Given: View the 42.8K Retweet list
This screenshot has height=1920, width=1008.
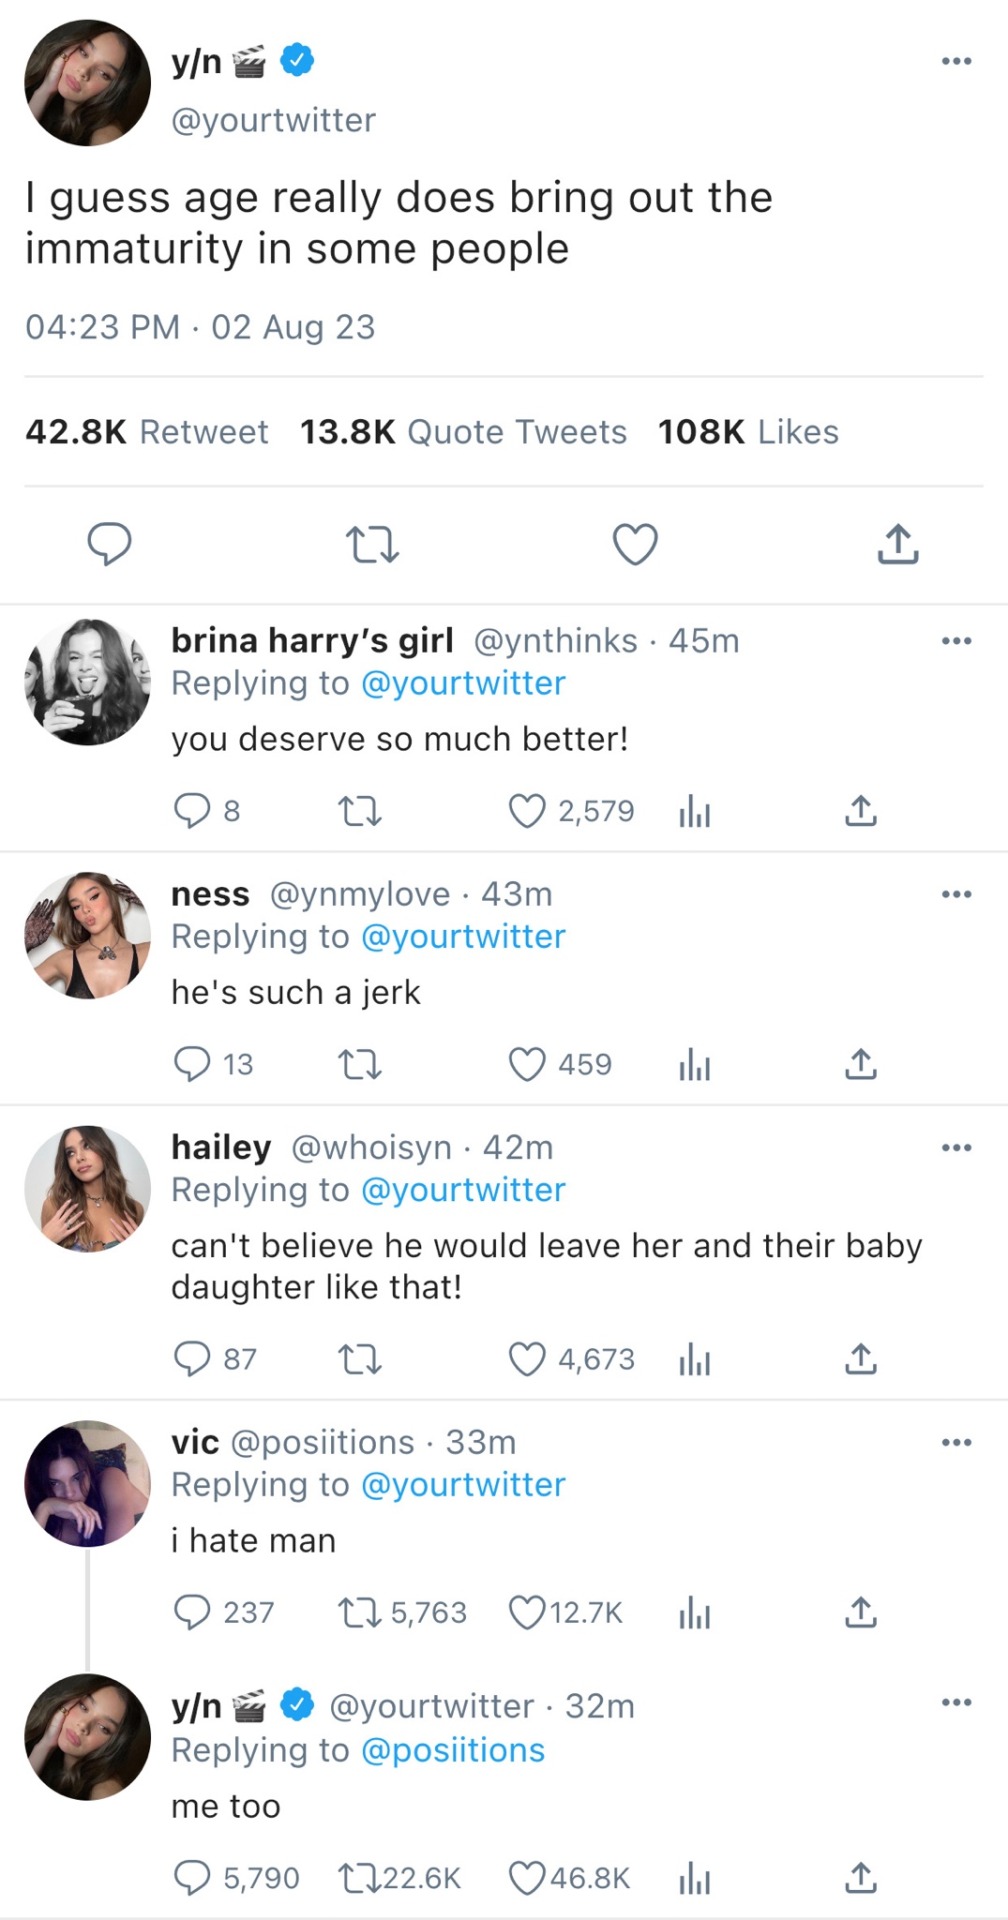Looking at the screenshot, I should pyautogui.click(x=146, y=432).
